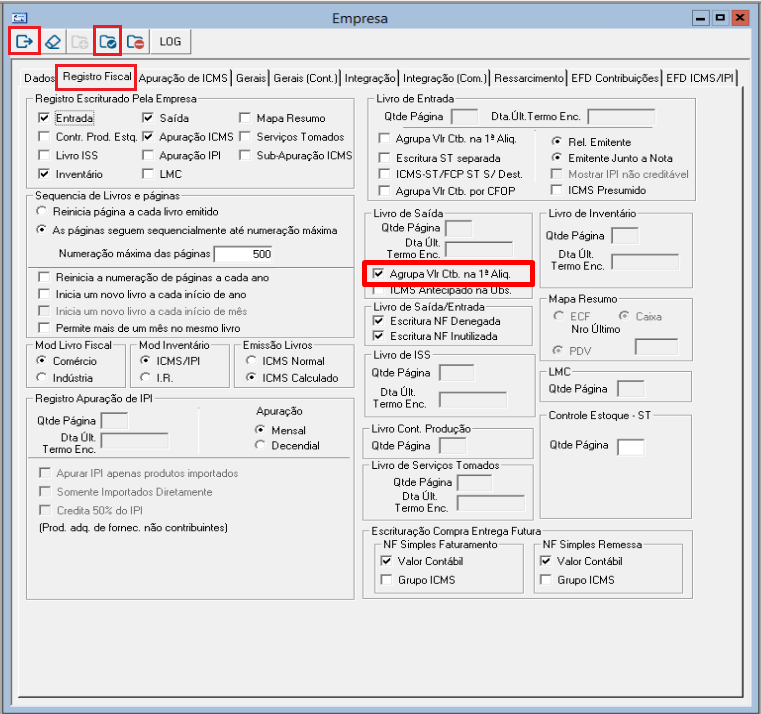The height and width of the screenshot is (714, 761).
Task: Enable the Apuração IPI checkbox
Action: click(148, 155)
